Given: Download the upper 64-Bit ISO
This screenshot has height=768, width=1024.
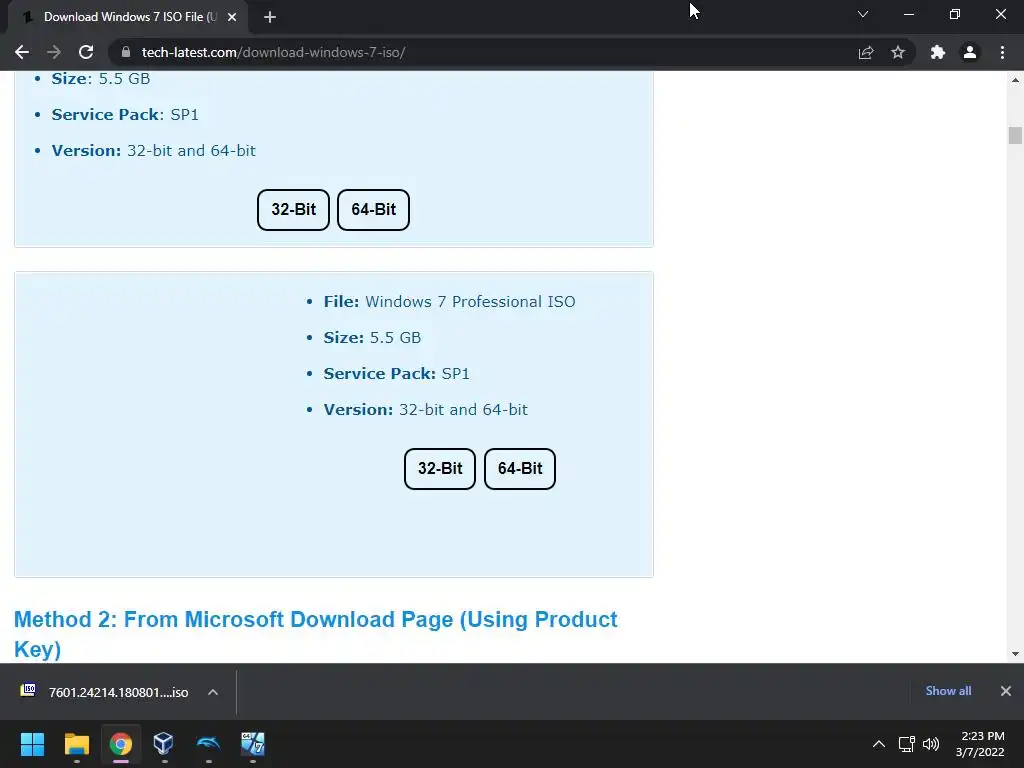Looking at the screenshot, I should tap(374, 210).
